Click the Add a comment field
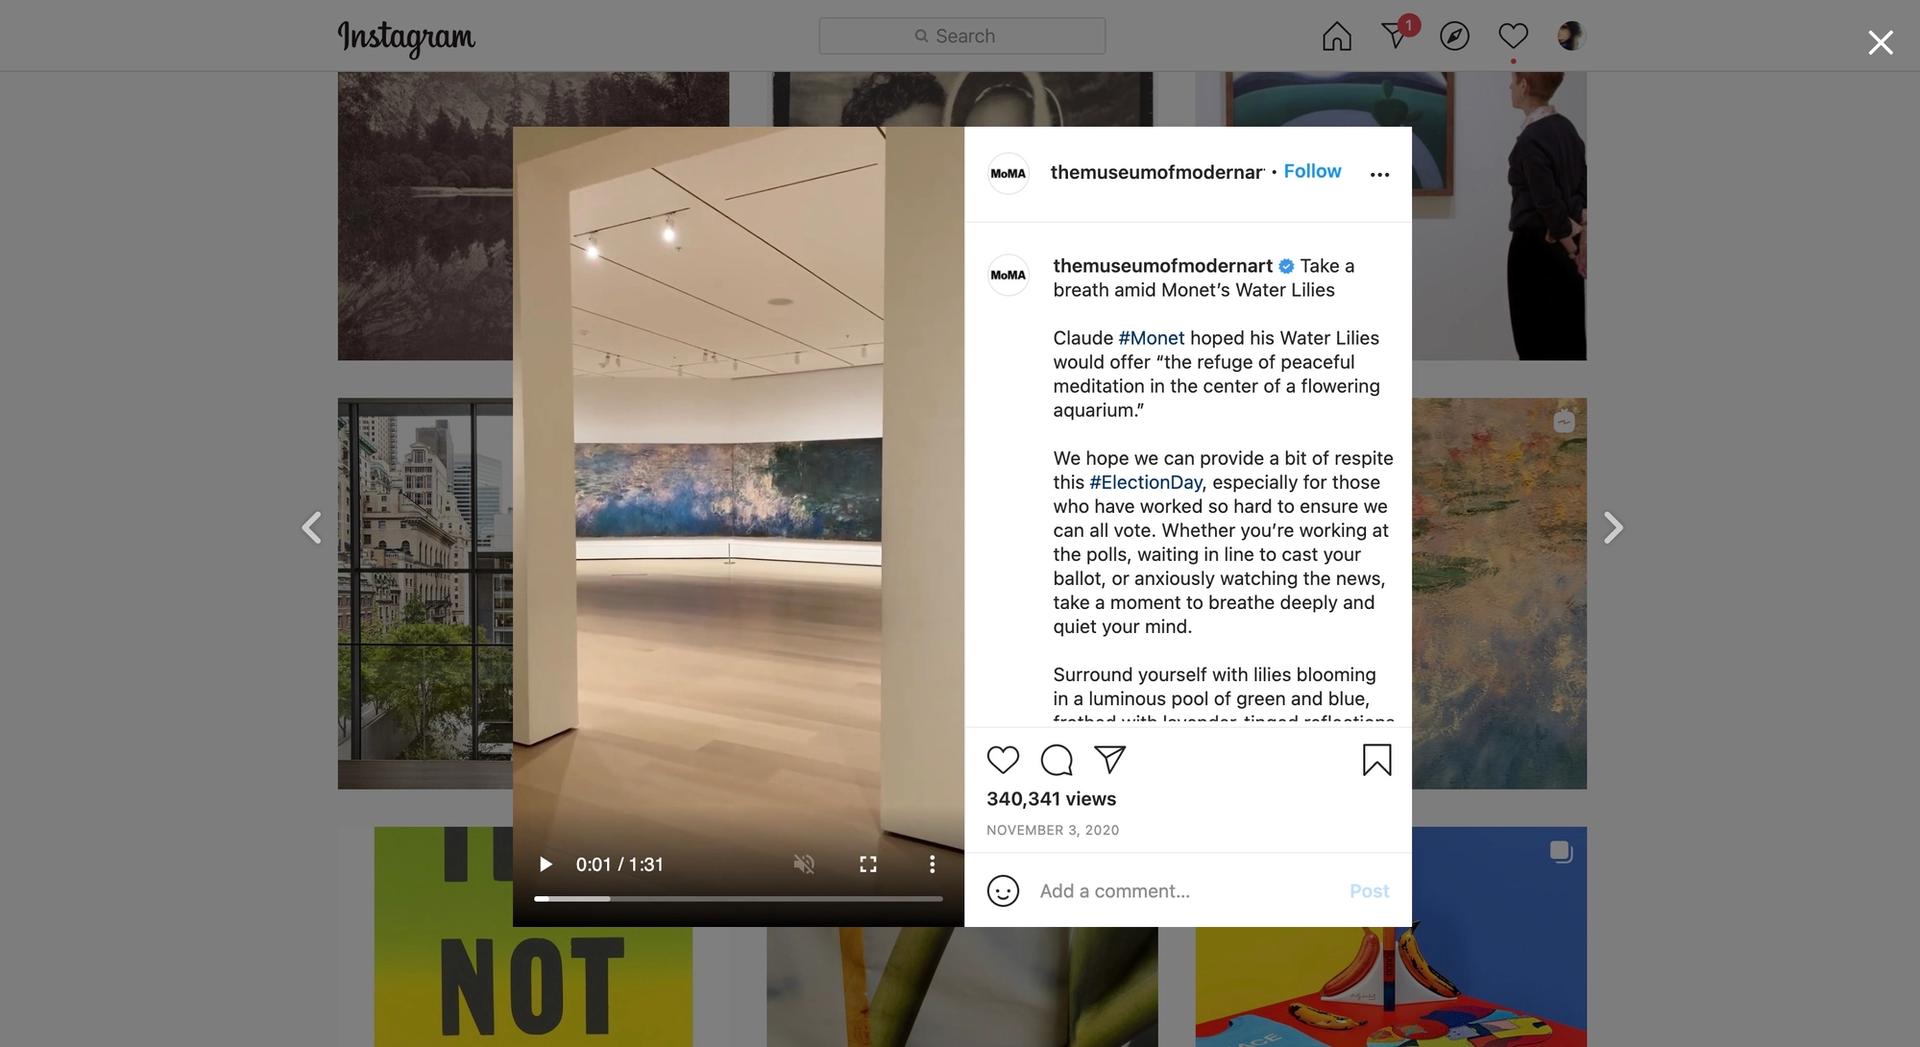 1186,891
